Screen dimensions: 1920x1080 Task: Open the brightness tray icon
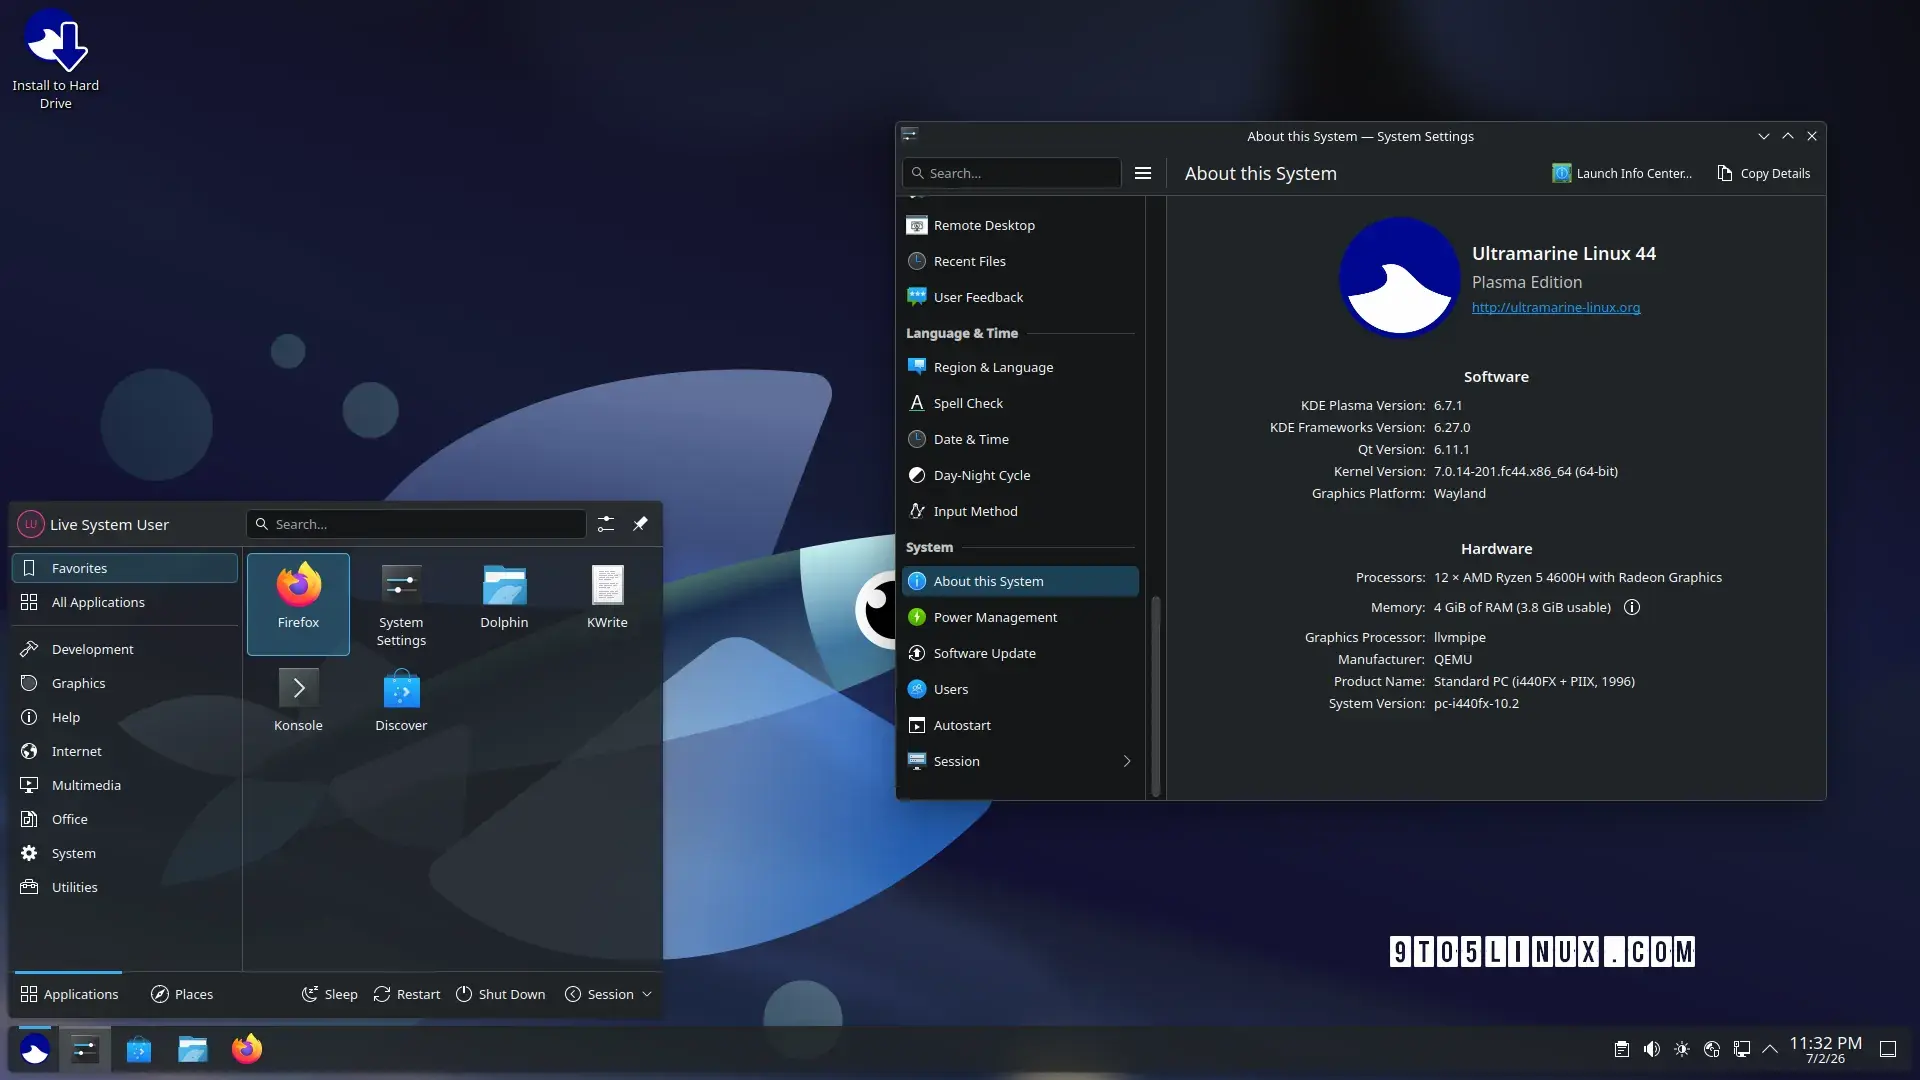[1682, 1049]
